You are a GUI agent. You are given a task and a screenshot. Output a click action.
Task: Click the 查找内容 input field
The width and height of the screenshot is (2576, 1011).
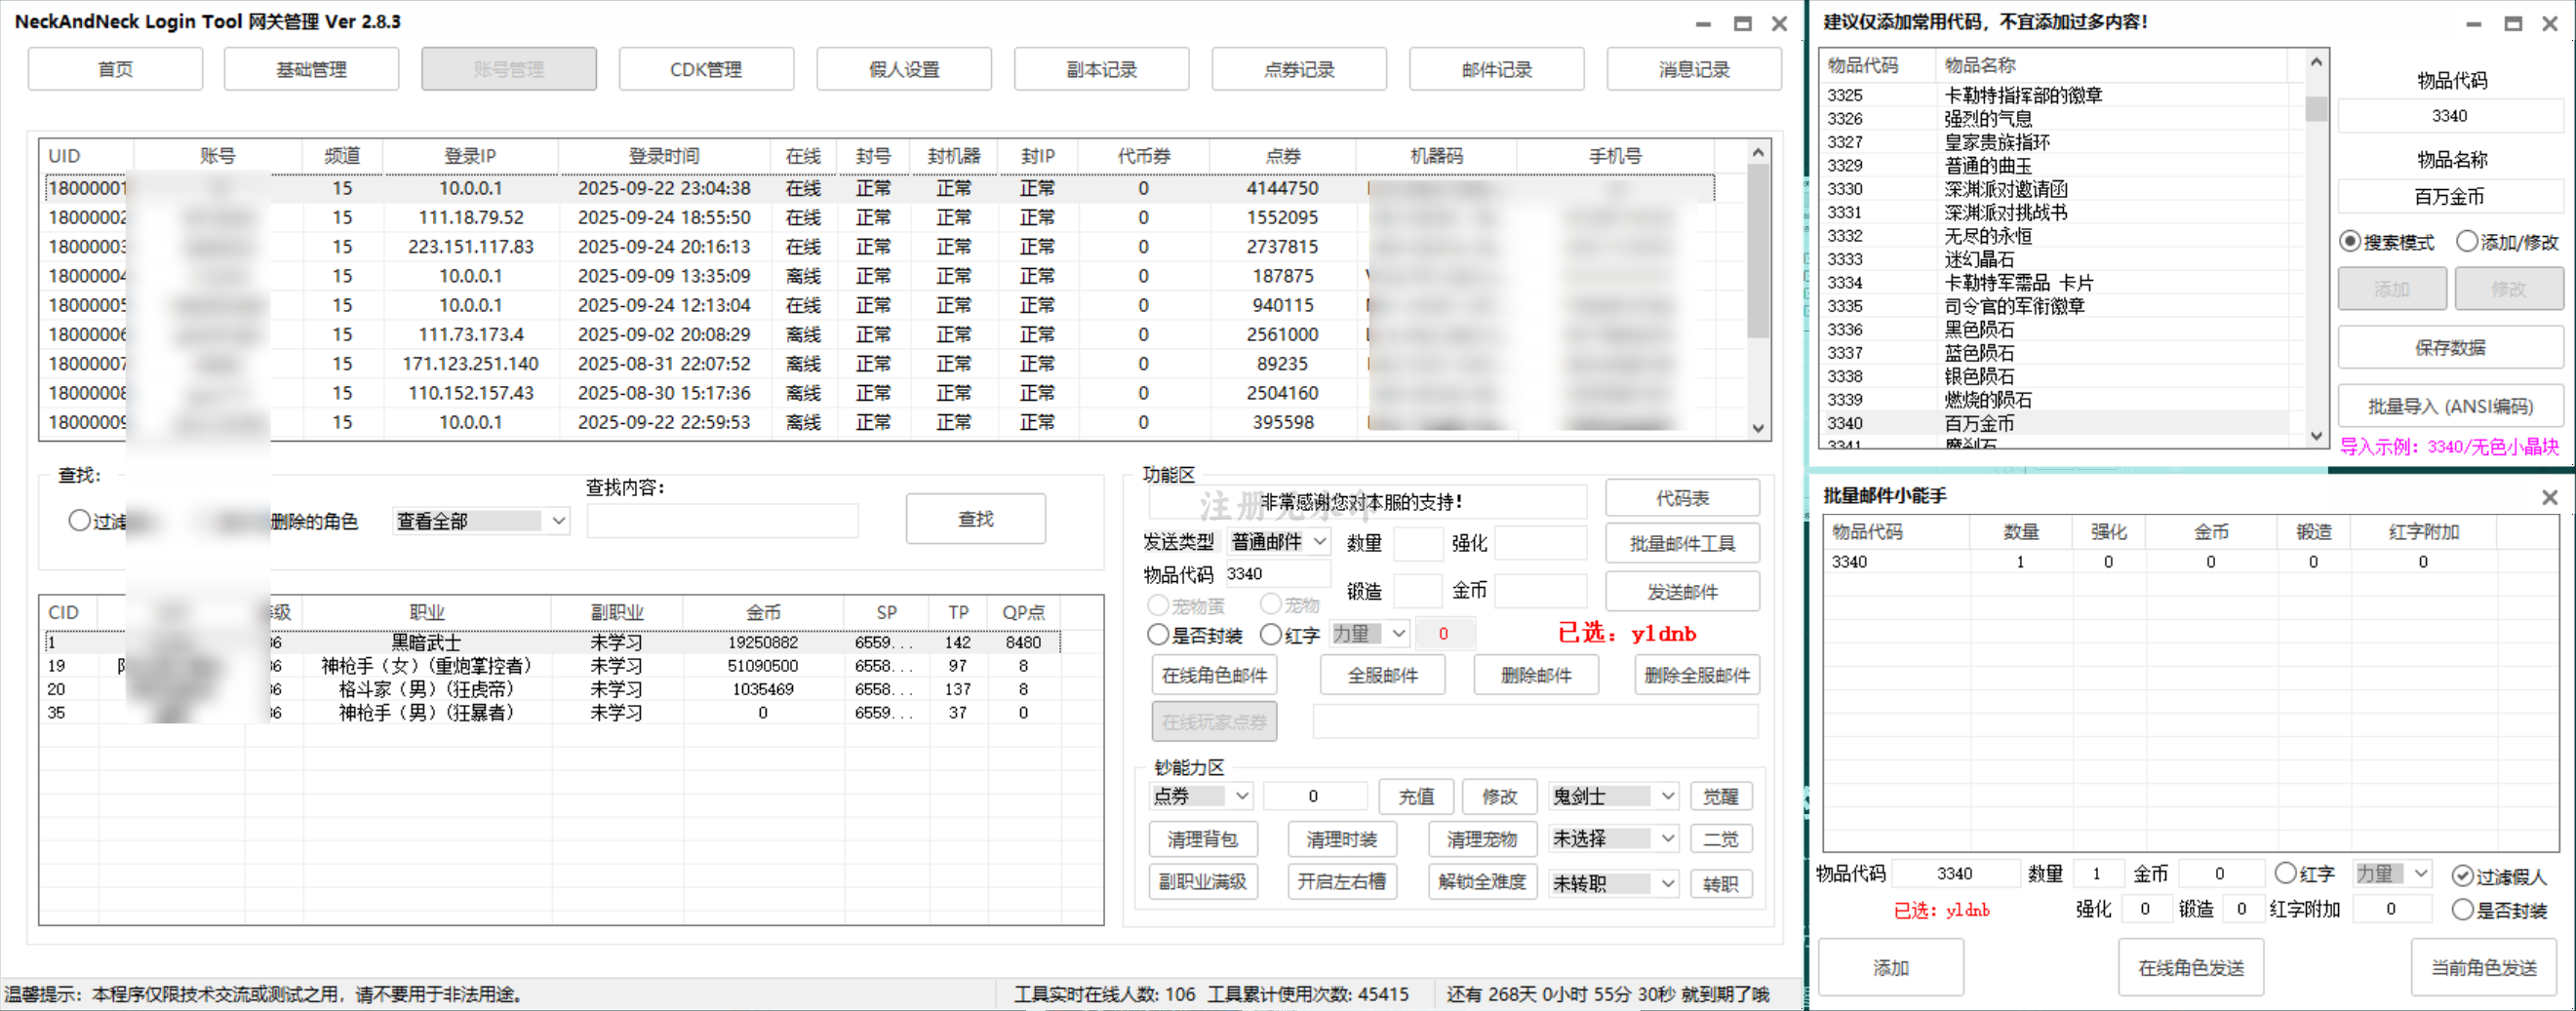pyautogui.click(x=722, y=521)
